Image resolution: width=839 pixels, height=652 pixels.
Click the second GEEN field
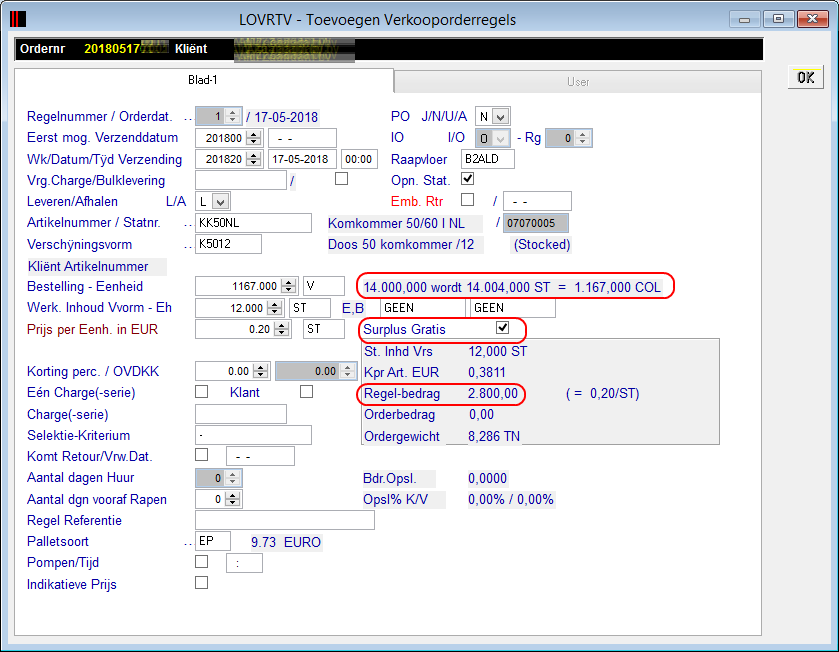[513, 308]
